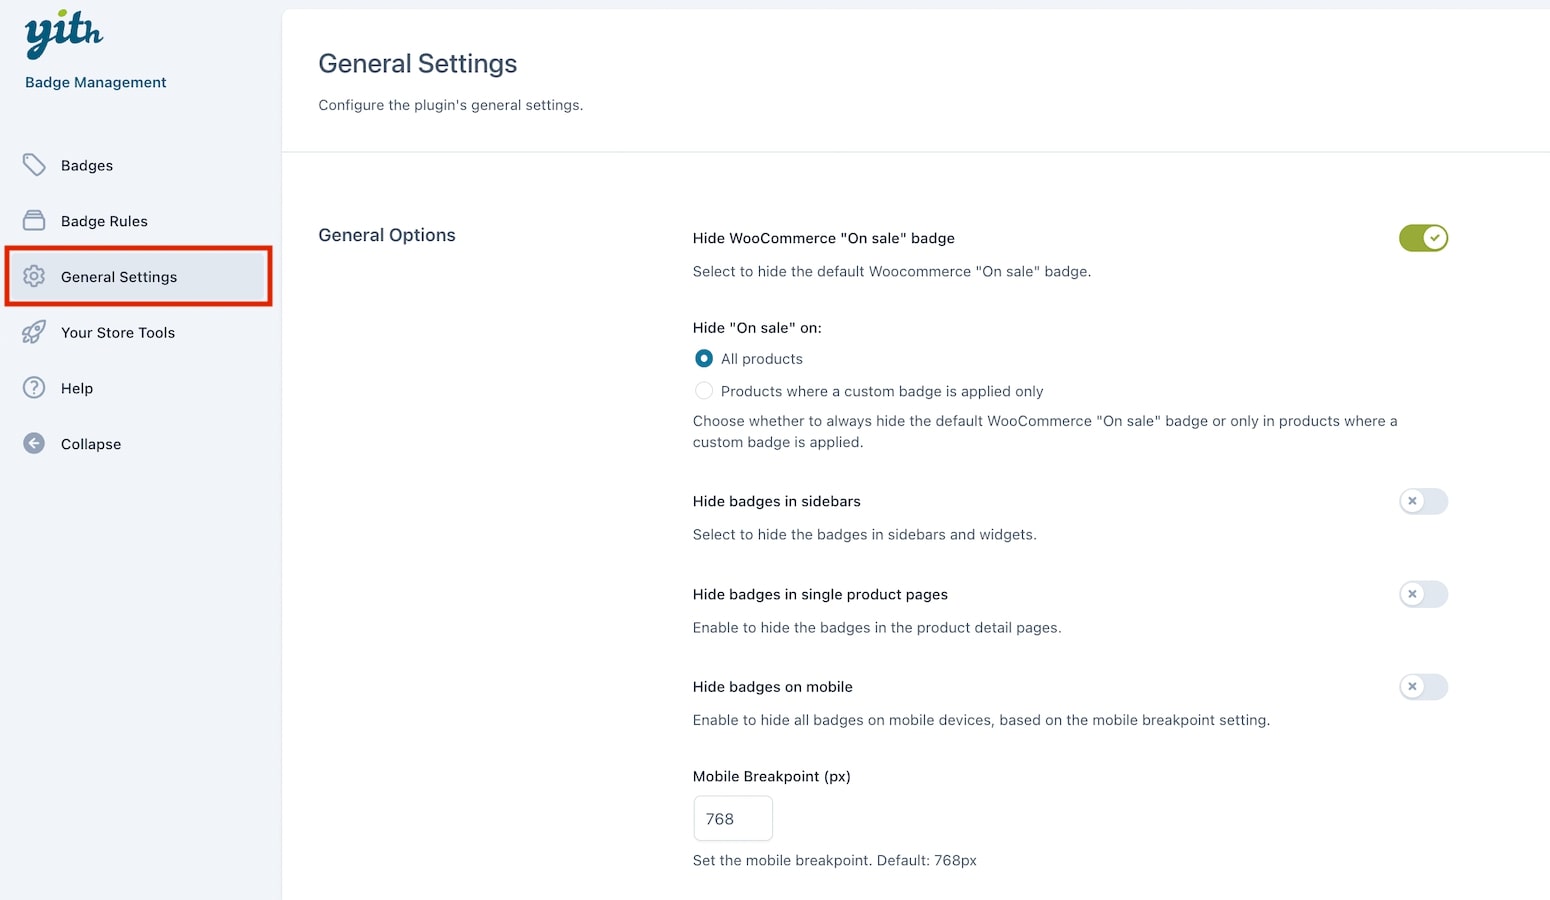Click the Mobile Breakpoint (px) label
Screen dimensions: 1550x900
pos(772,777)
